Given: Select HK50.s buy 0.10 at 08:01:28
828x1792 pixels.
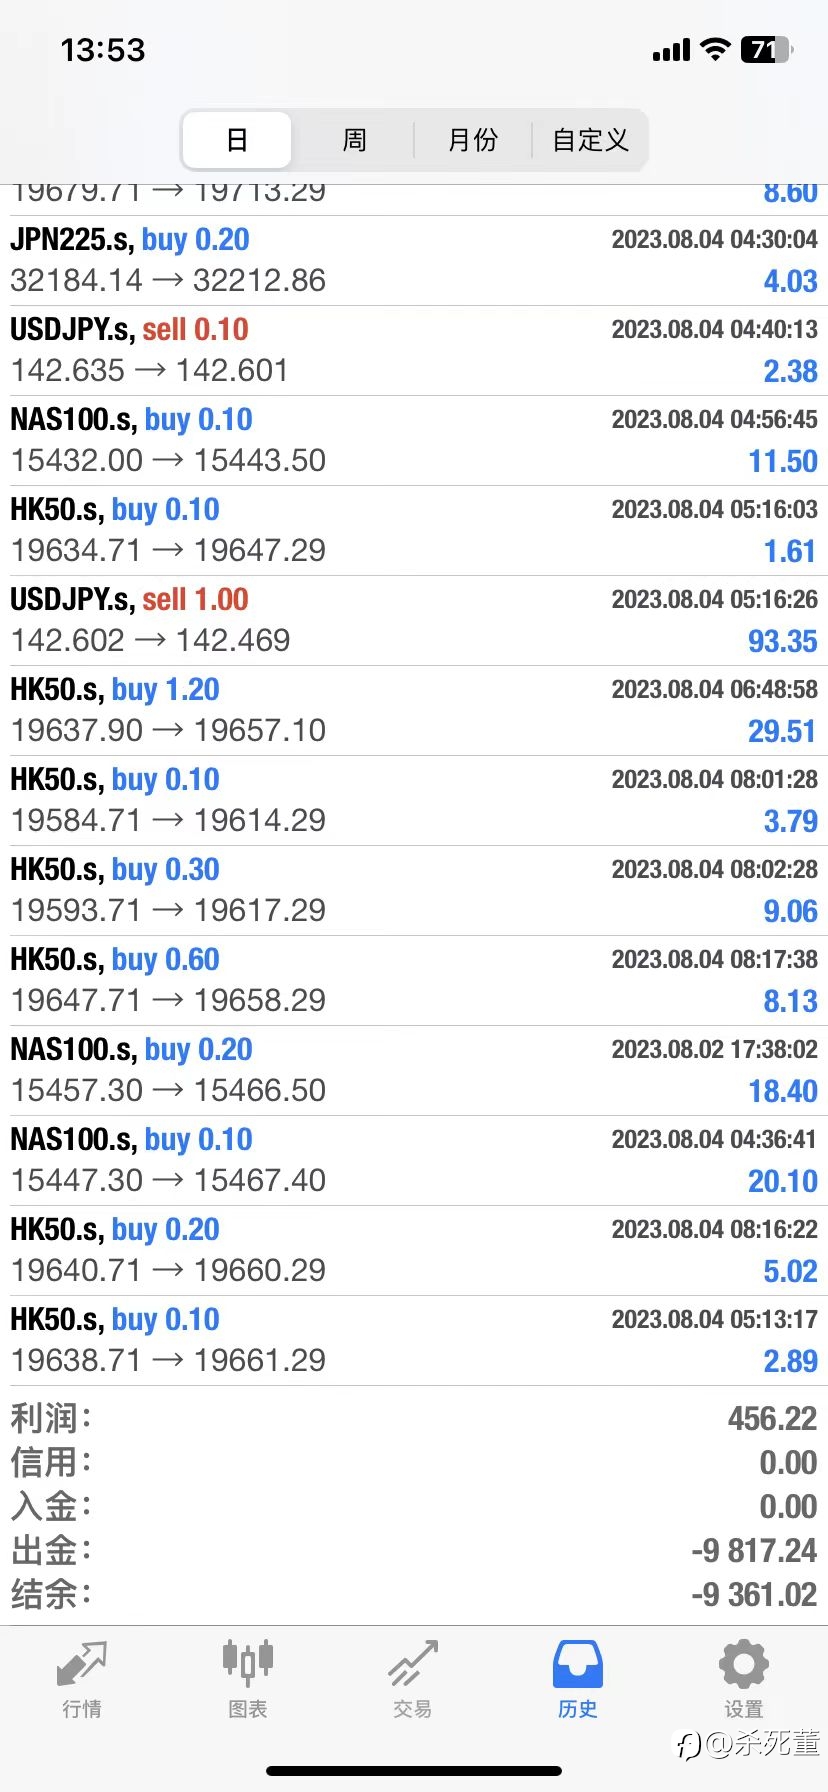Looking at the screenshot, I should point(414,801).
